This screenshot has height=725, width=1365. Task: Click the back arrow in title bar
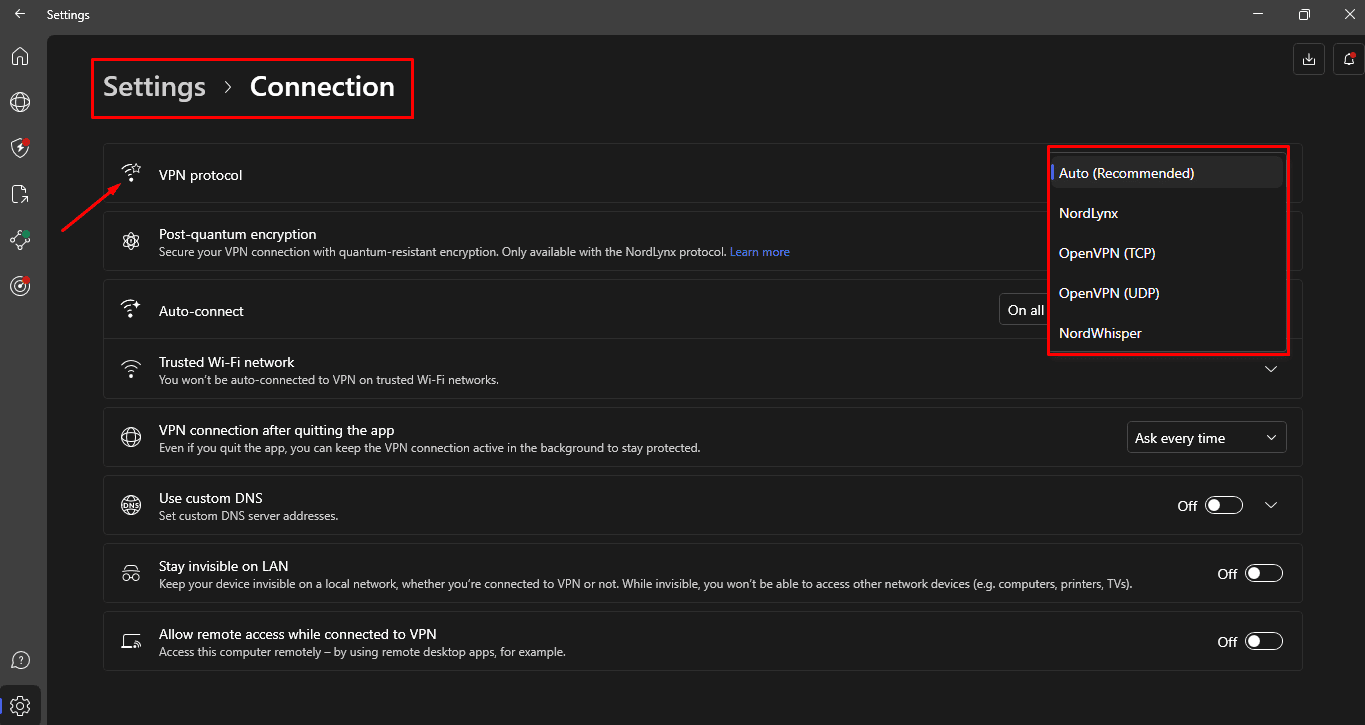click(20, 14)
